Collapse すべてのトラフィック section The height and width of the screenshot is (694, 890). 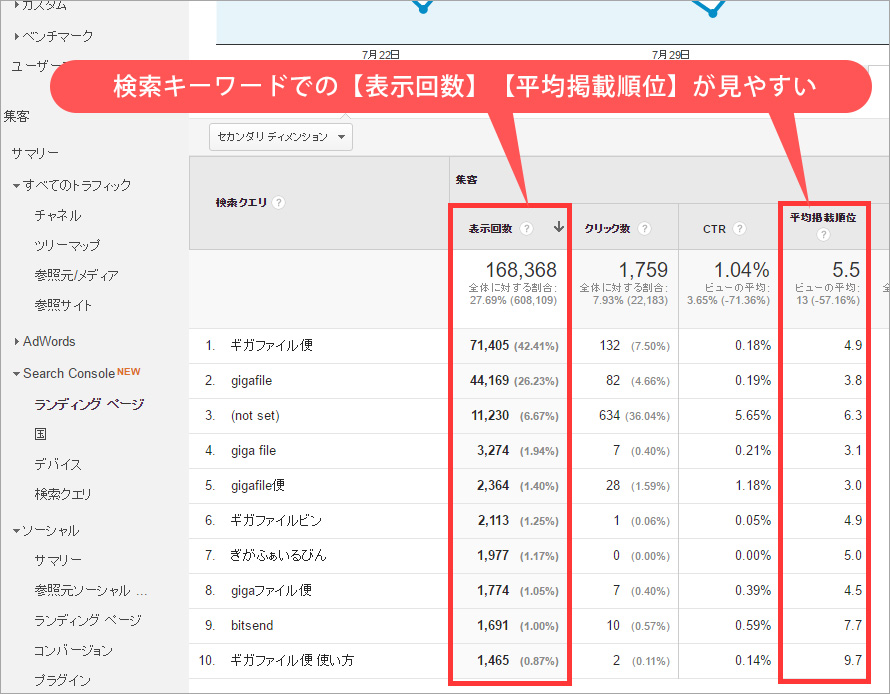click(x=16, y=186)
